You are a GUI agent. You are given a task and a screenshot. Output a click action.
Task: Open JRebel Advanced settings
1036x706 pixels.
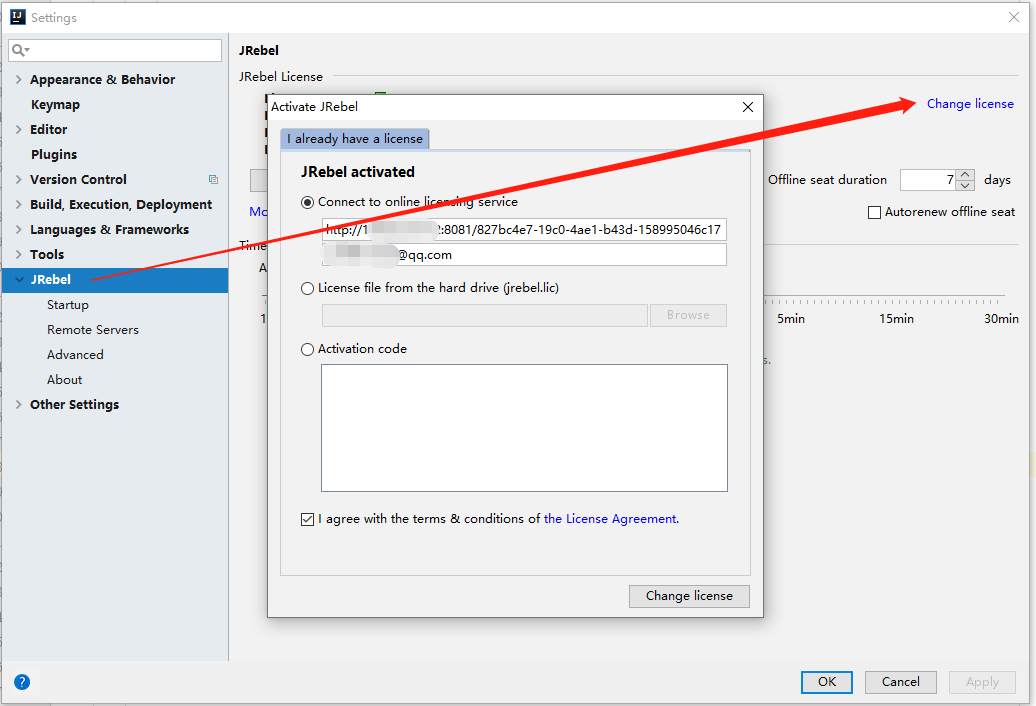tap(75, 355)
